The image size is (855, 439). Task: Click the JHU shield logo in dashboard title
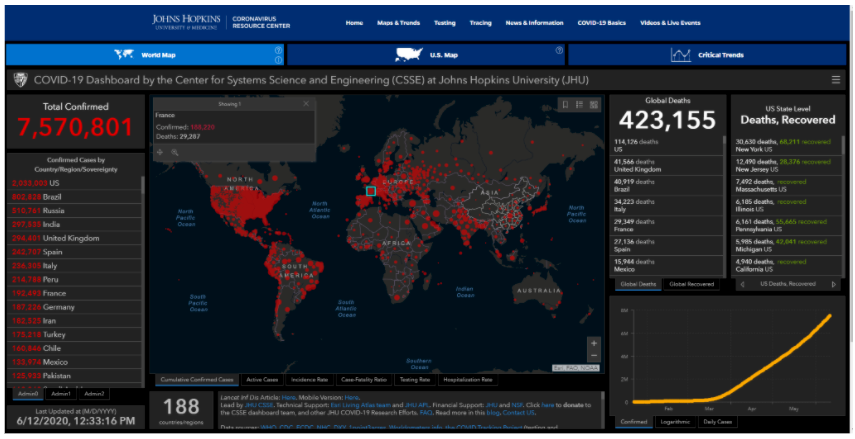click(x=20, y=80)
